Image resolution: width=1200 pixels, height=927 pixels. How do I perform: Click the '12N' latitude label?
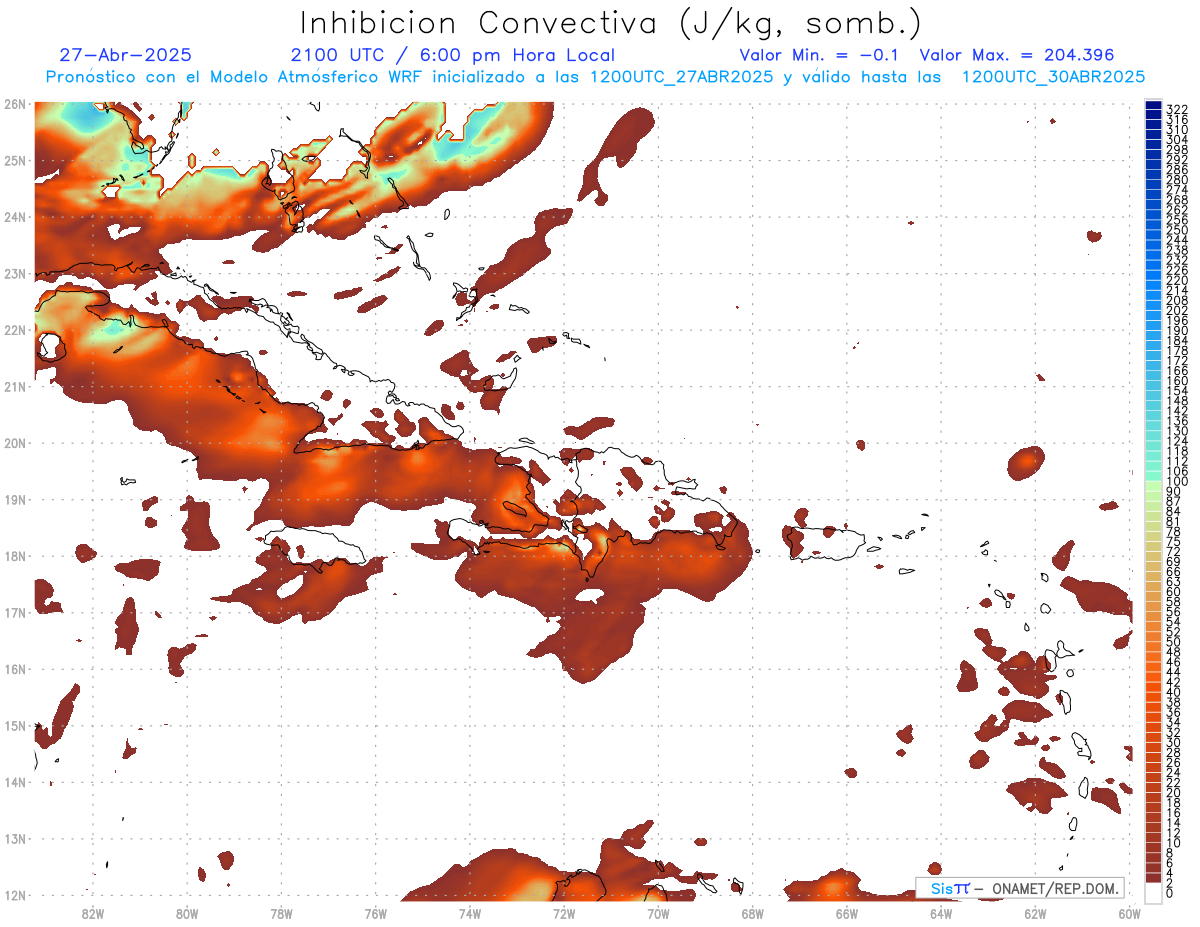click(x=14, y=895)
